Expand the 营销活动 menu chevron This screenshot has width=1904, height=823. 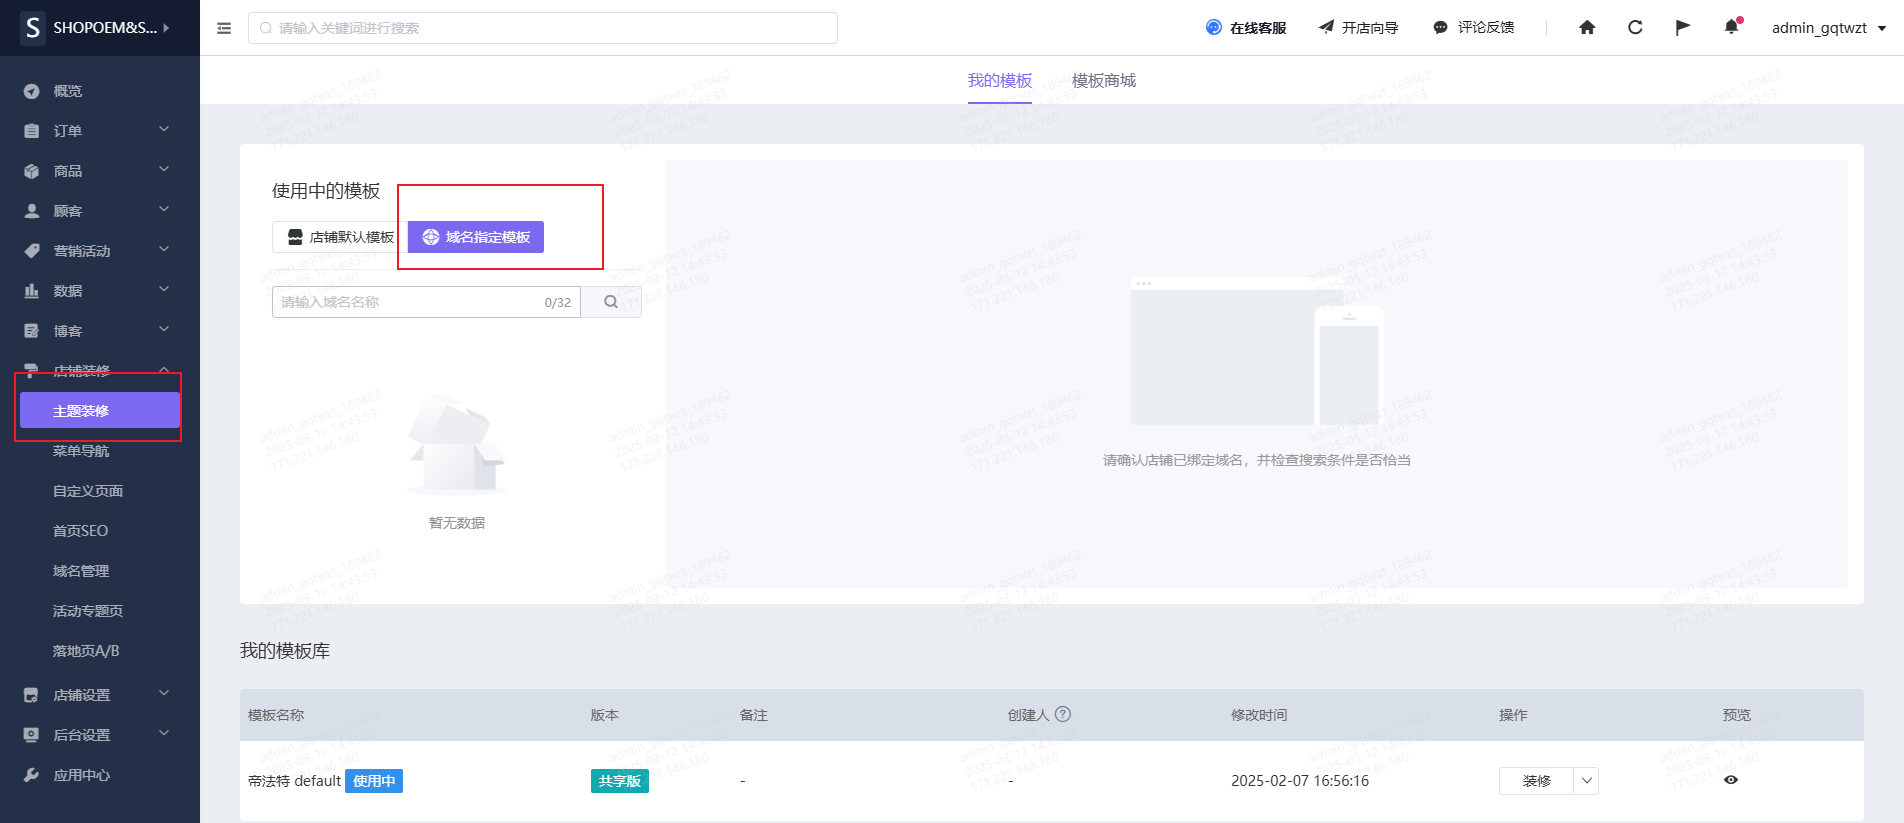164,250
